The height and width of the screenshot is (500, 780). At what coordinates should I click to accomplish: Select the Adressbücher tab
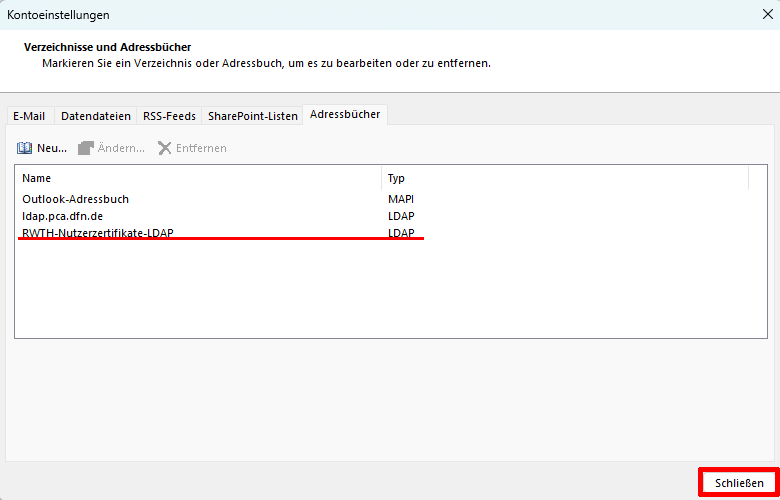pos(345,114)
